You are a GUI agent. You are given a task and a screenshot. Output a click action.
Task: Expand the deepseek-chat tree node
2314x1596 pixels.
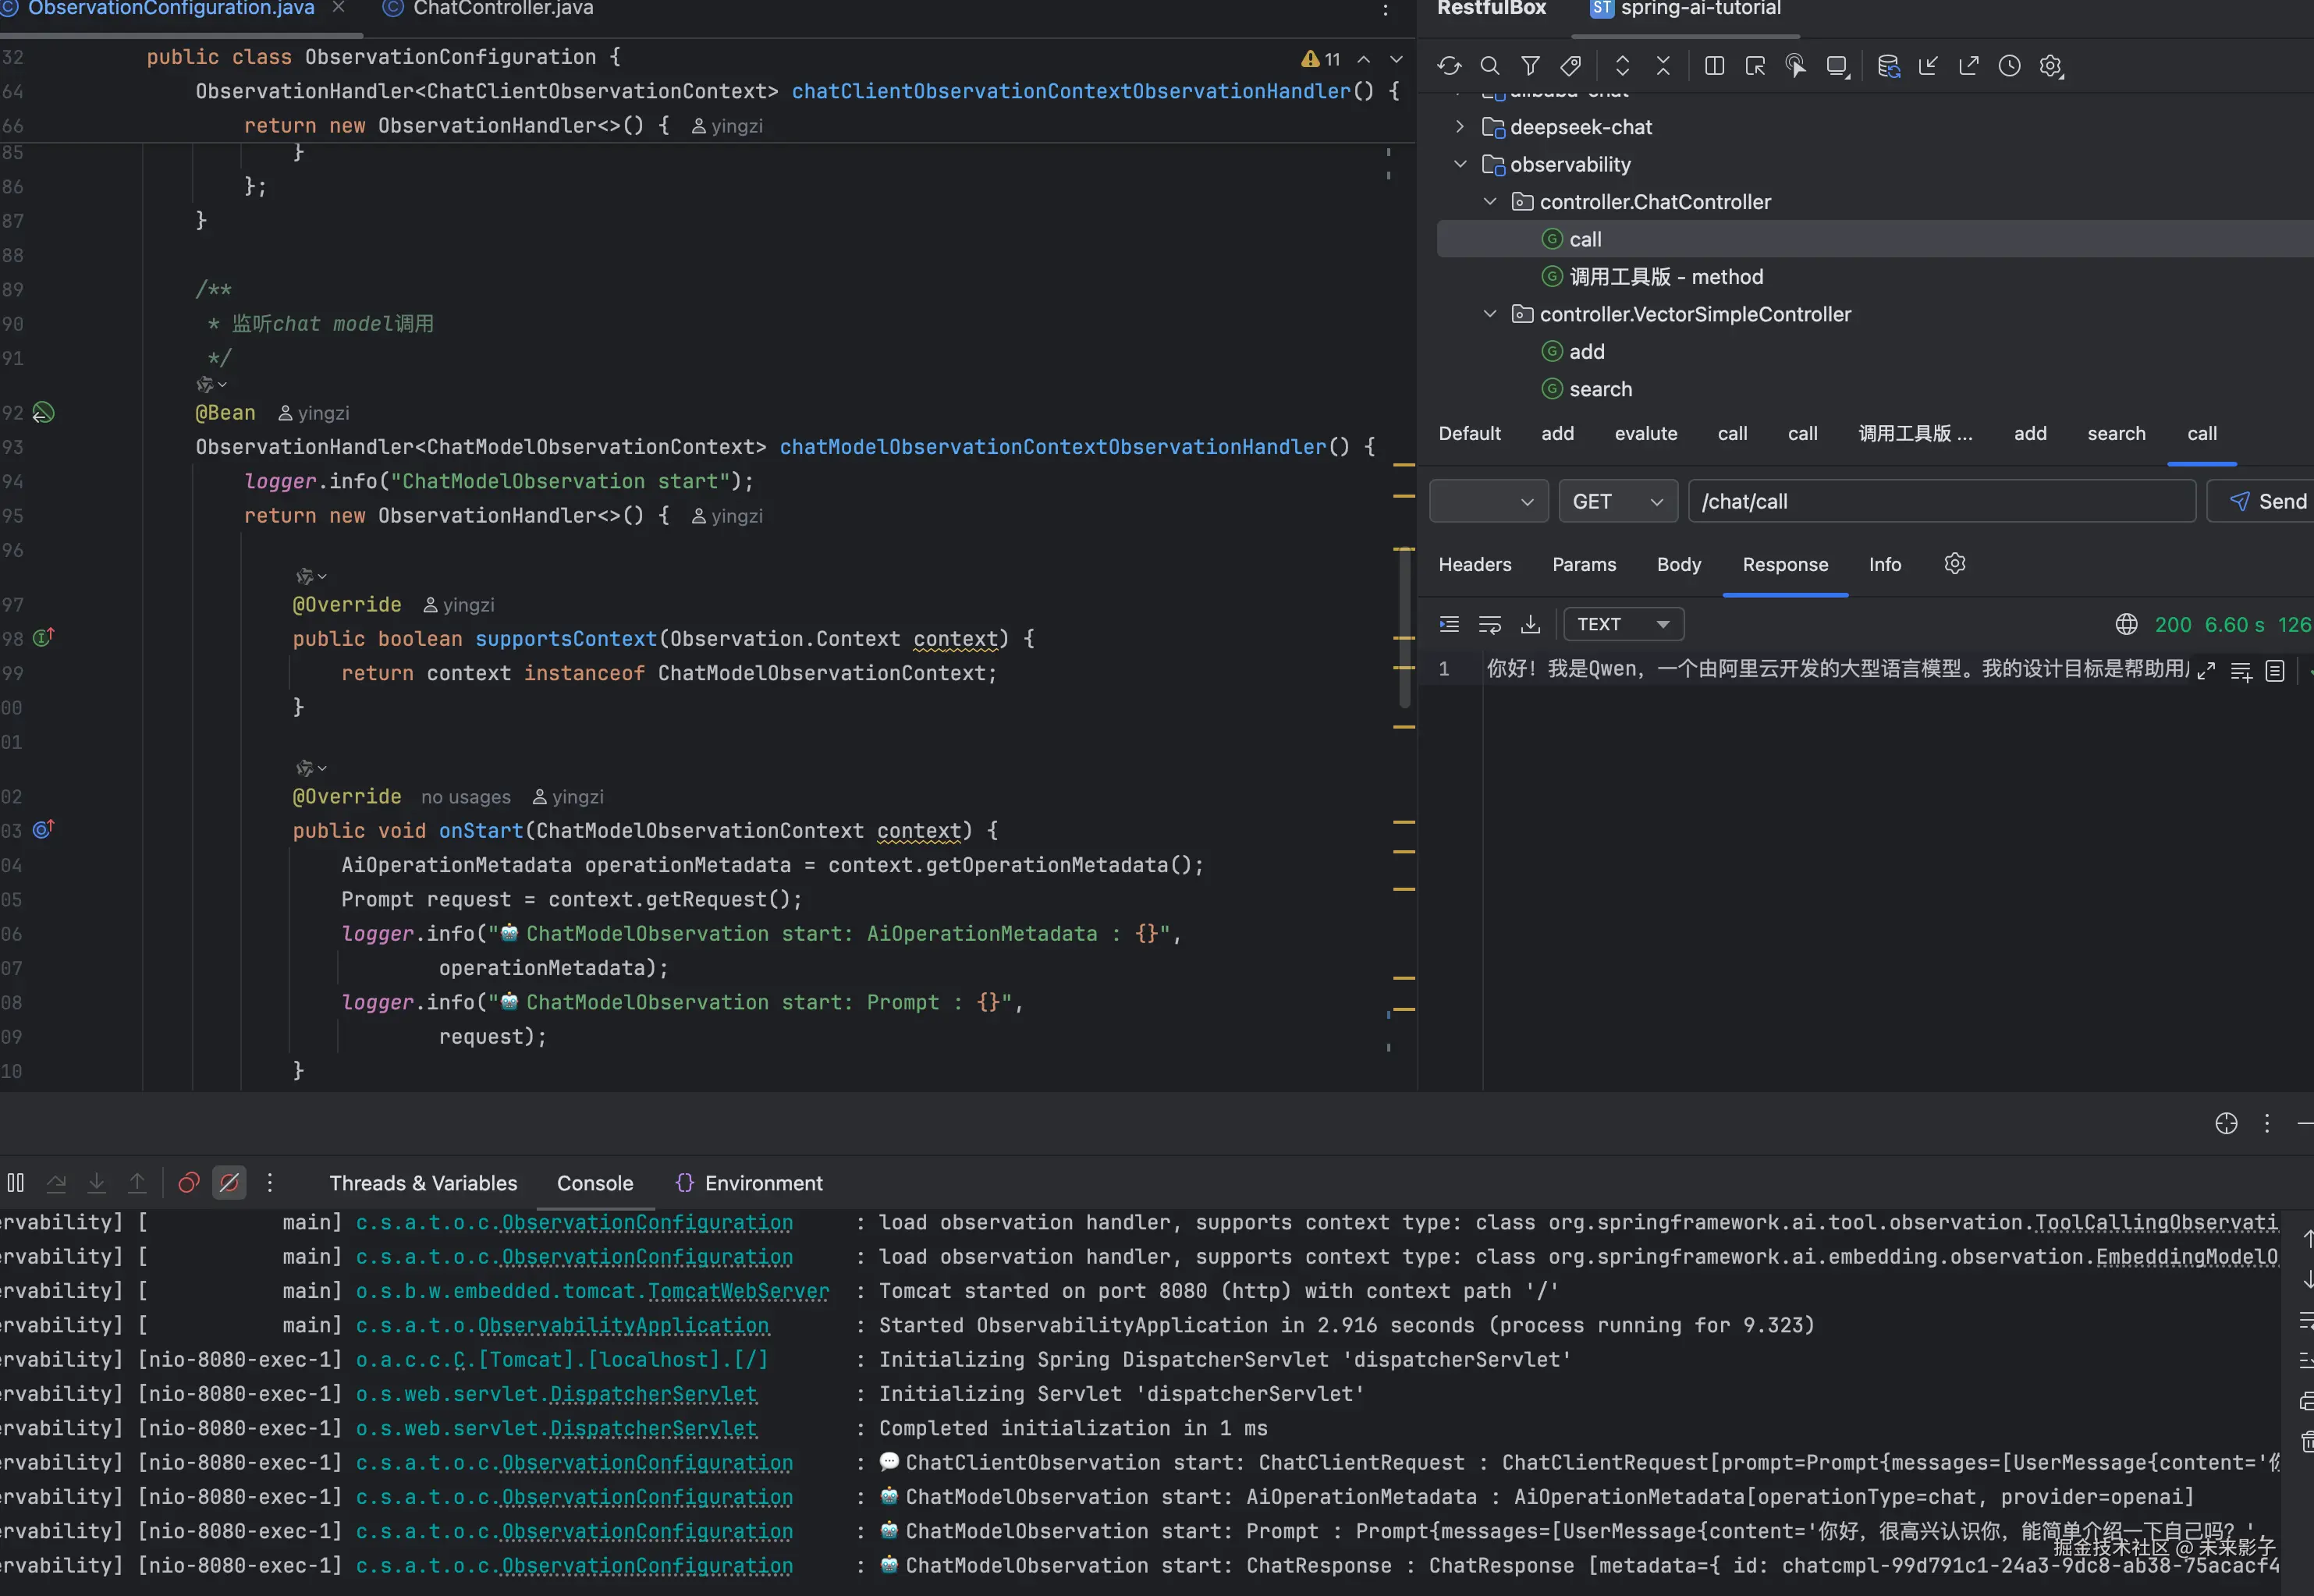[1460, 127]
